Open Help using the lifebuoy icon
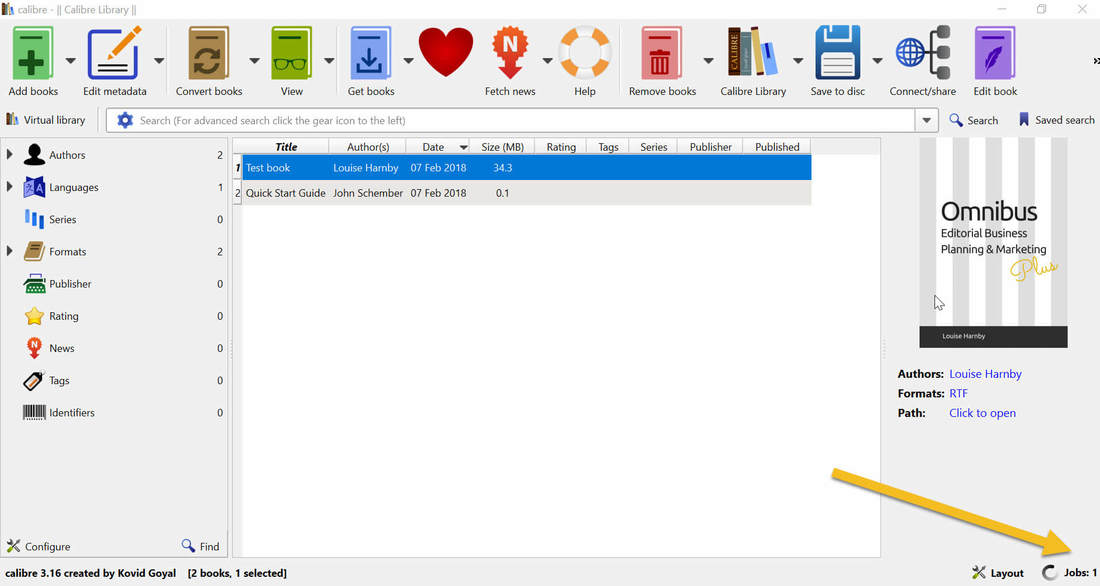1100x586 pixels. [x=584, y=55]
